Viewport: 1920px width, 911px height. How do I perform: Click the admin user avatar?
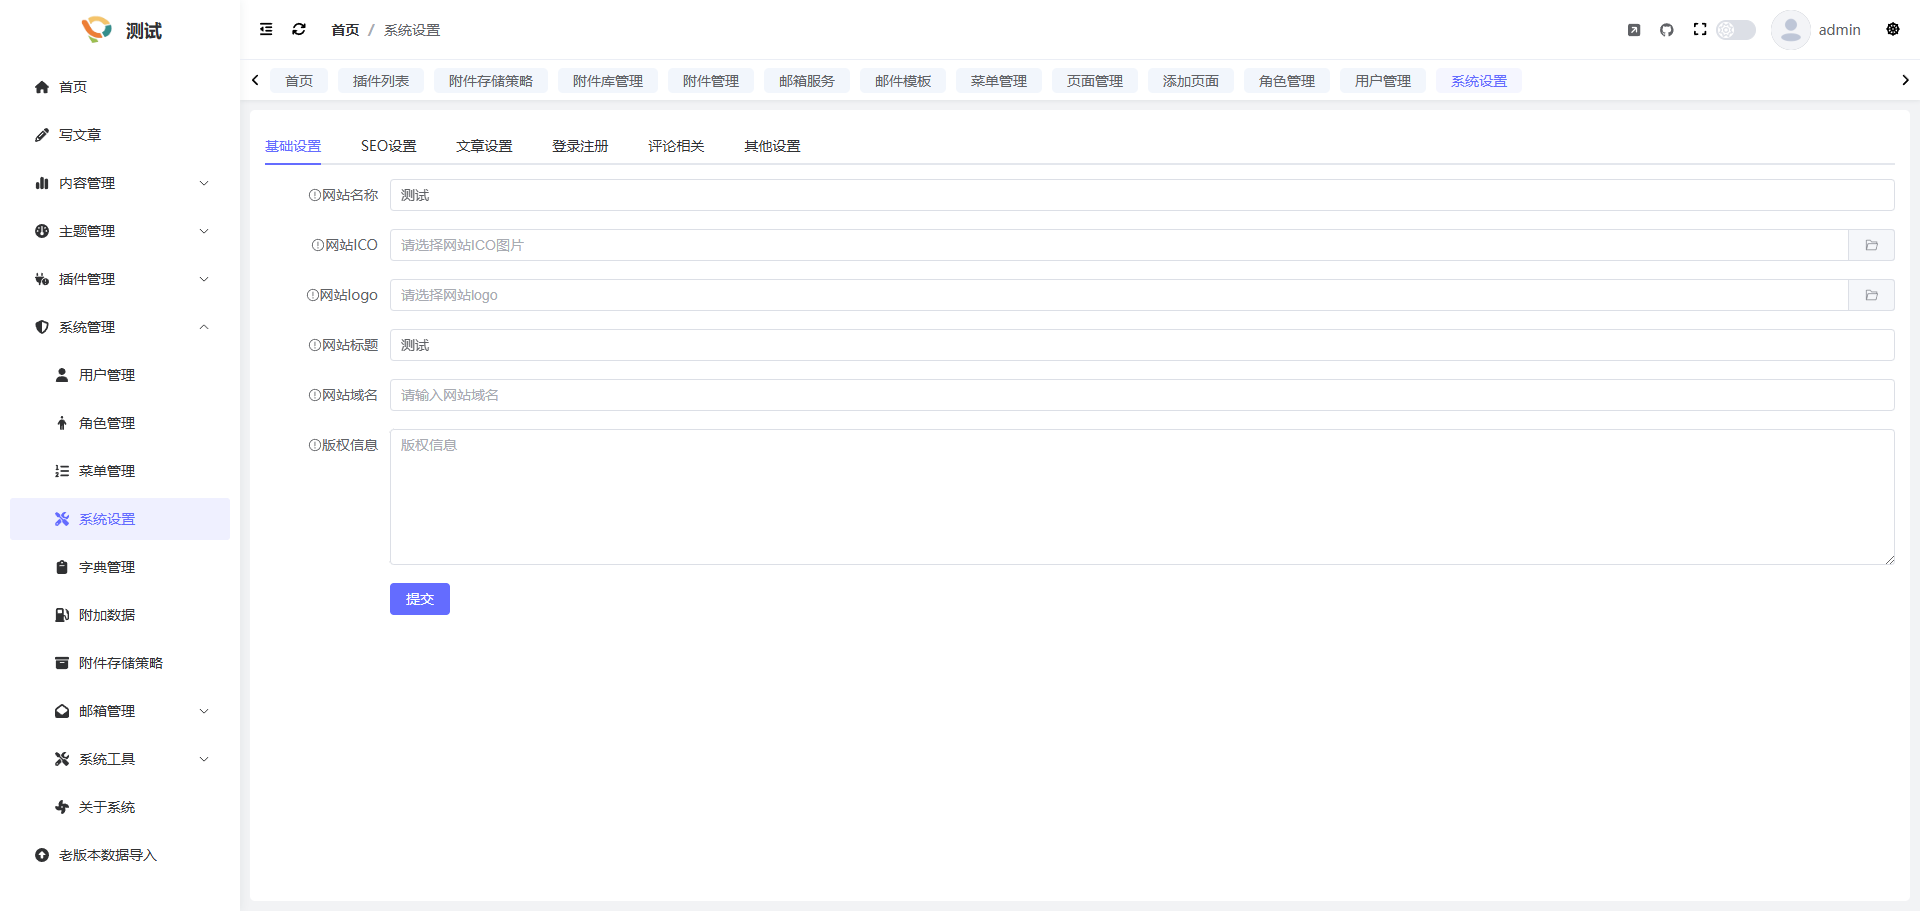click(1790, 30)
